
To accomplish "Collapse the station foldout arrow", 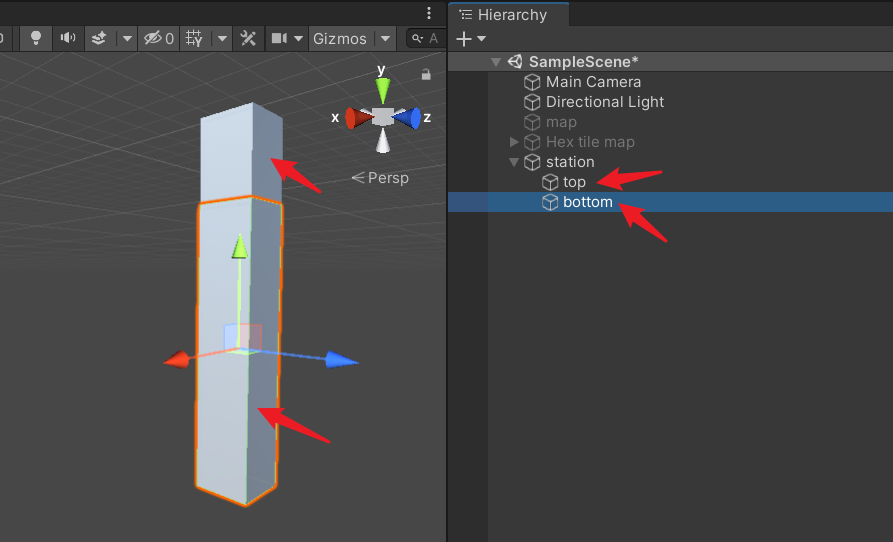I will coord(514,162).
